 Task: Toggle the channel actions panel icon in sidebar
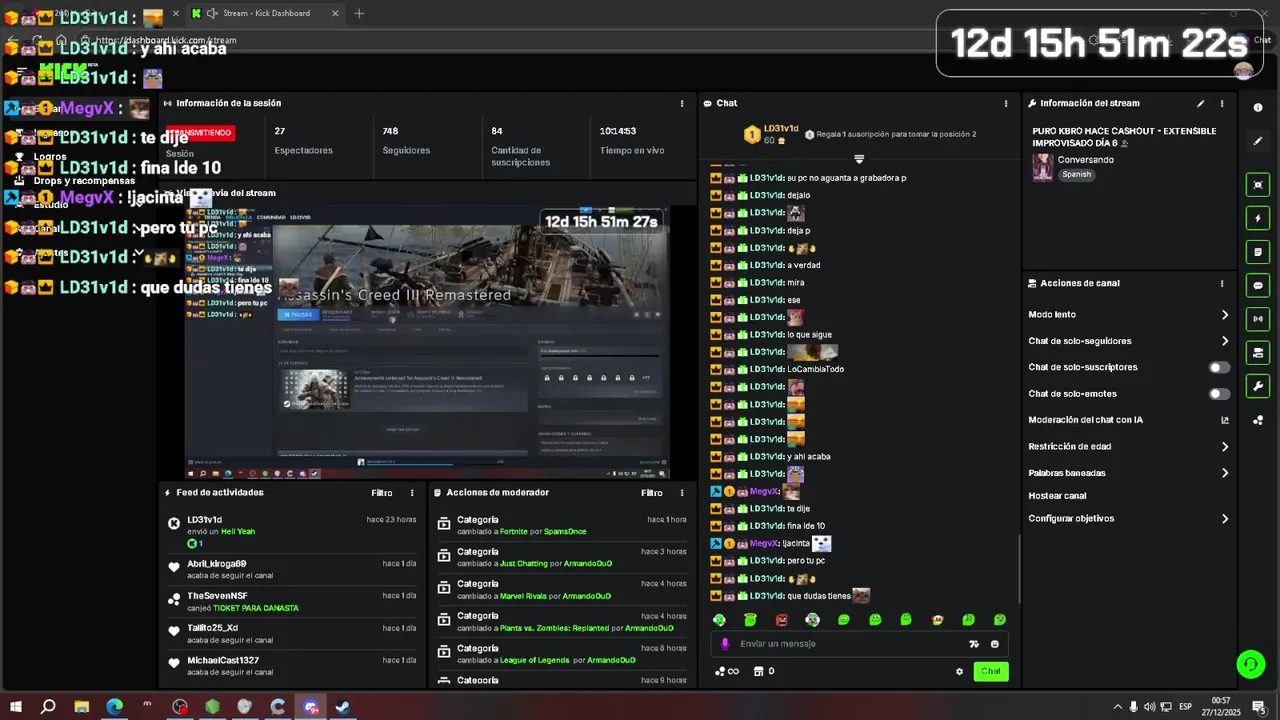pos(1258,353)
